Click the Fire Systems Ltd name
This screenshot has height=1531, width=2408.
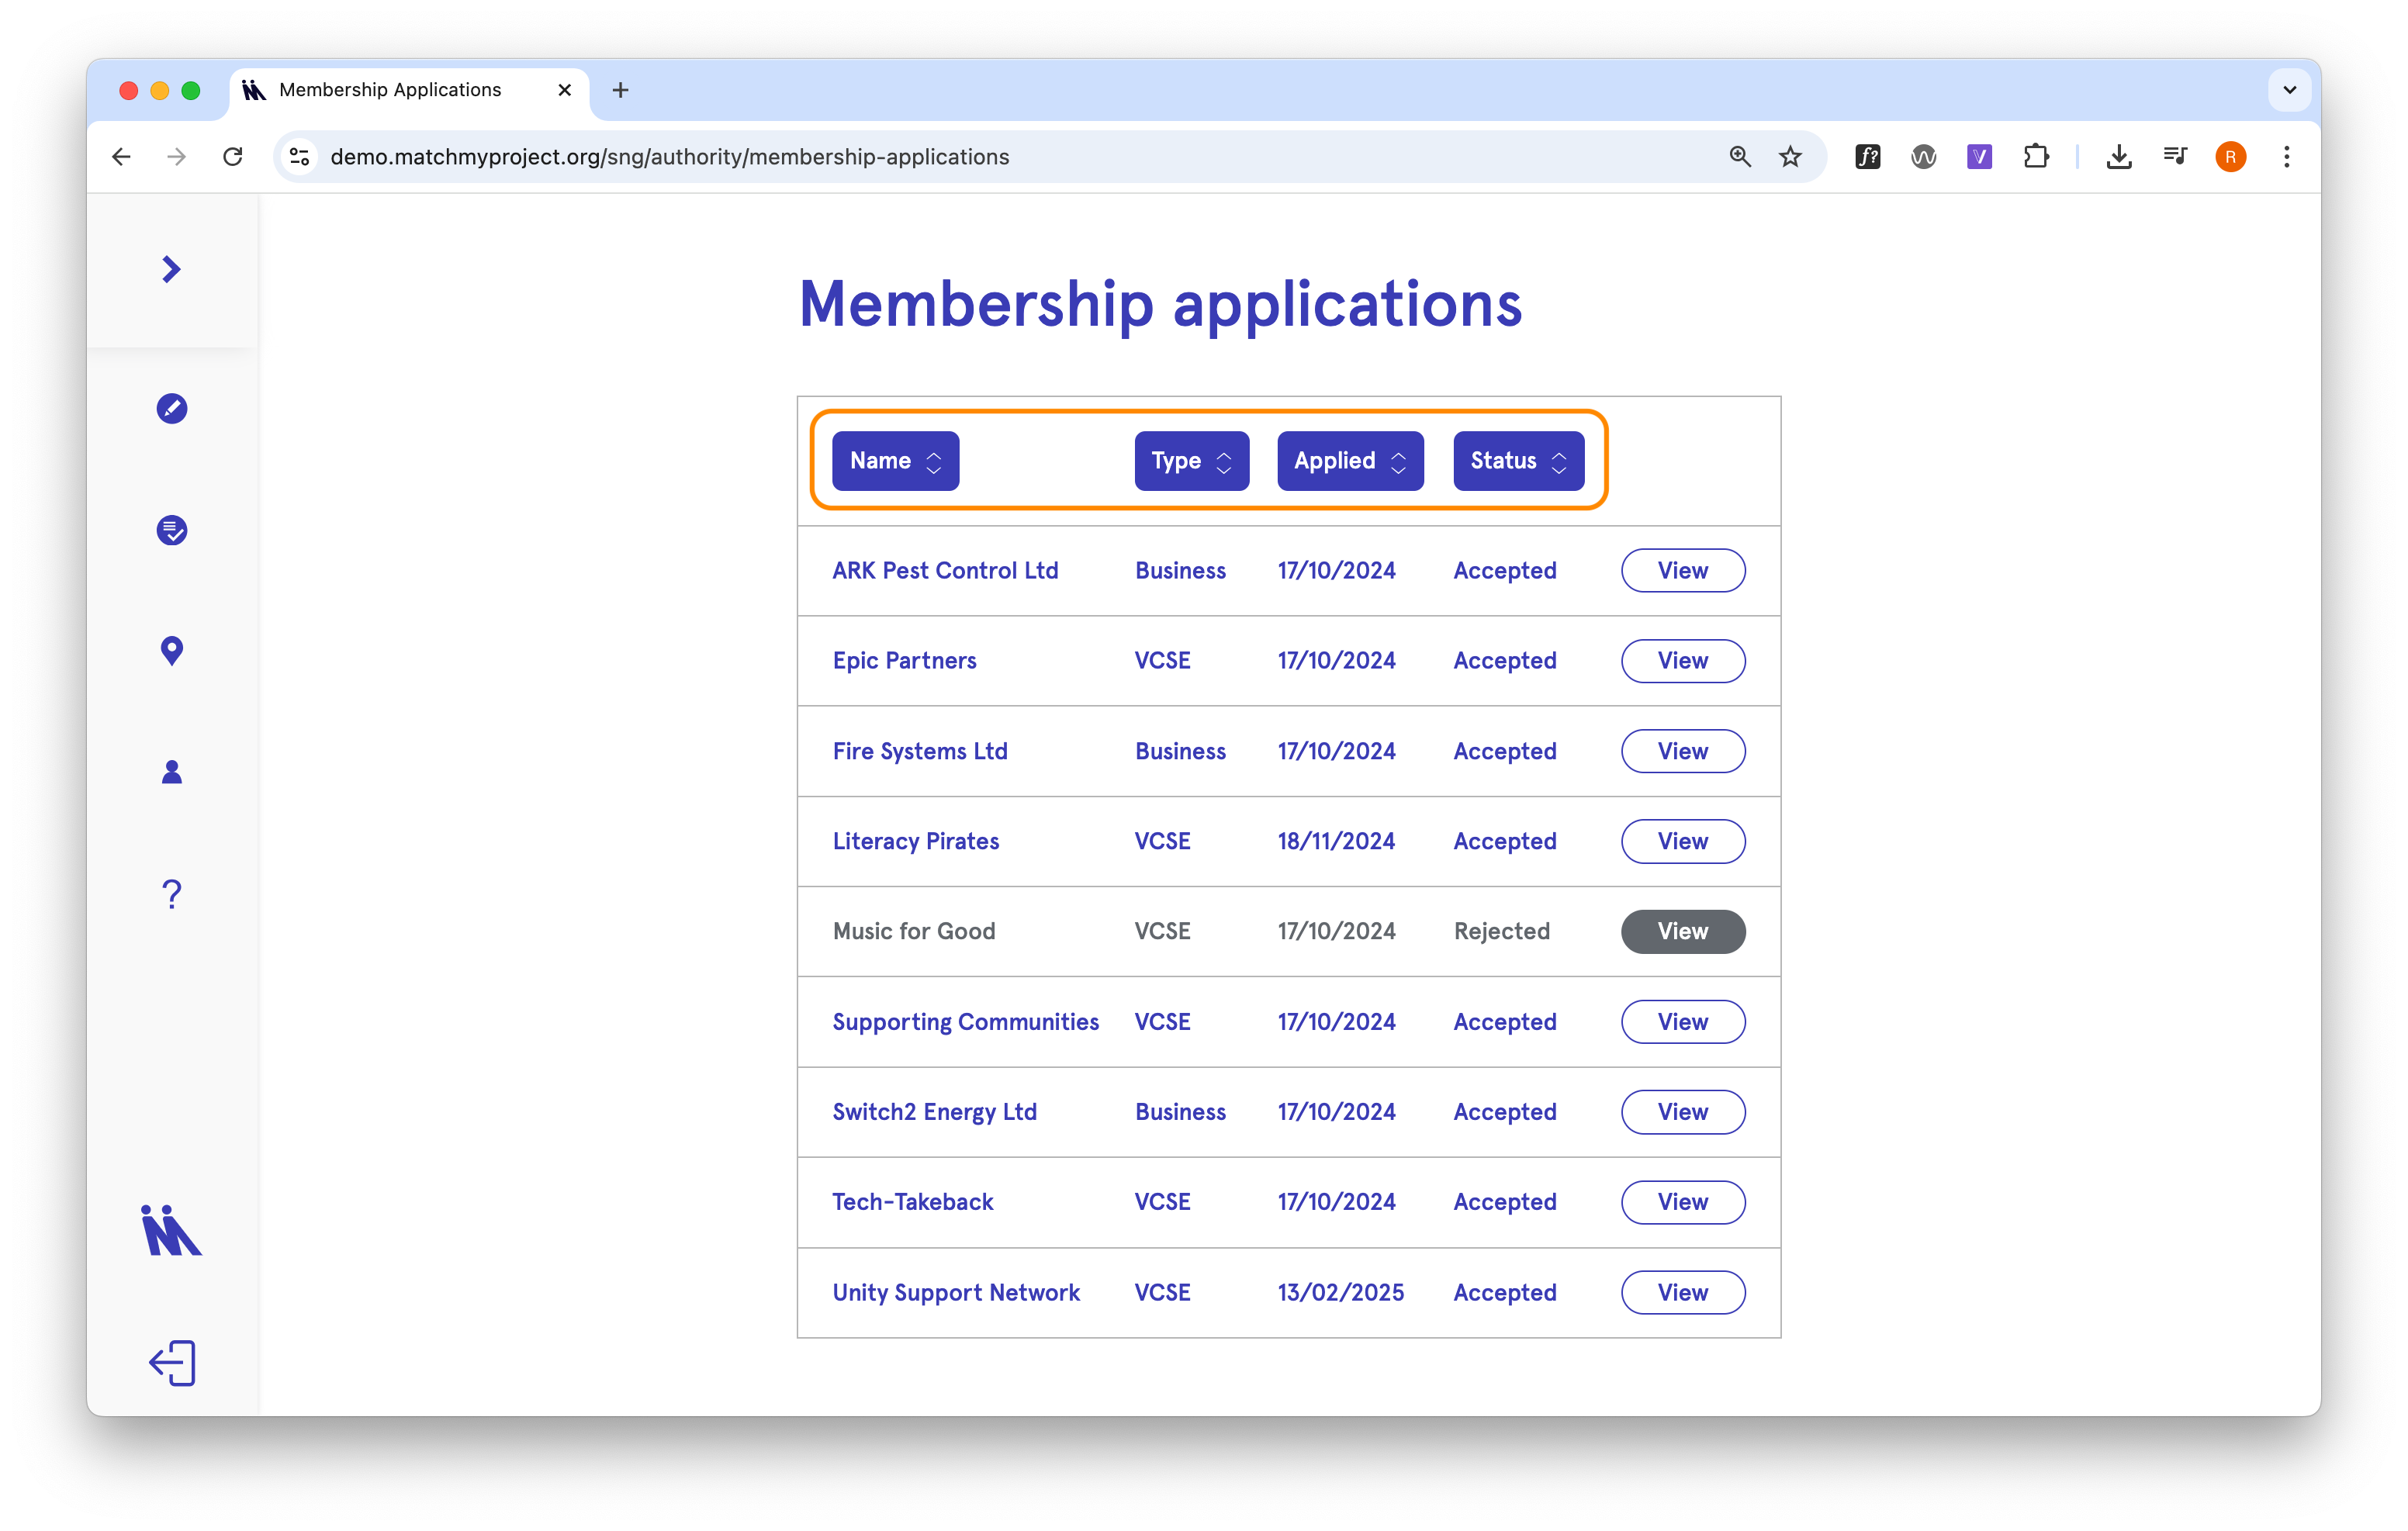click(920, 751)
